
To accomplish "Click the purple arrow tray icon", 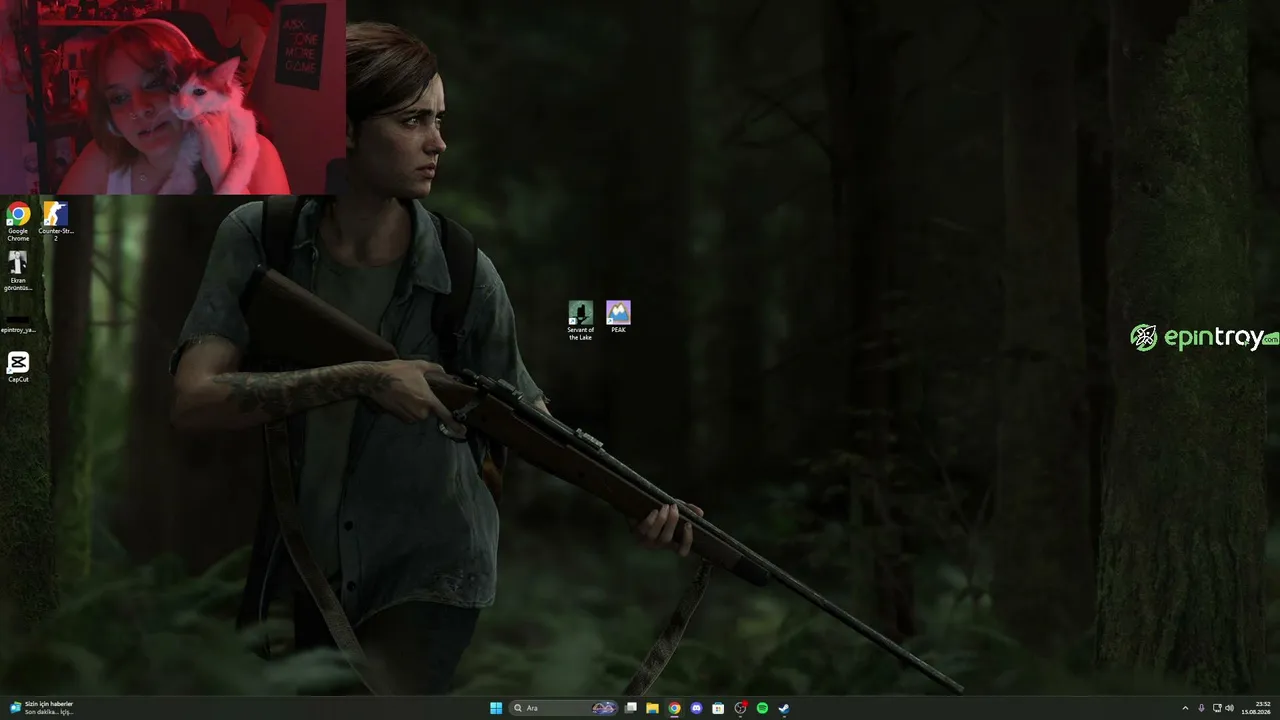I will tap(1201, 708).
